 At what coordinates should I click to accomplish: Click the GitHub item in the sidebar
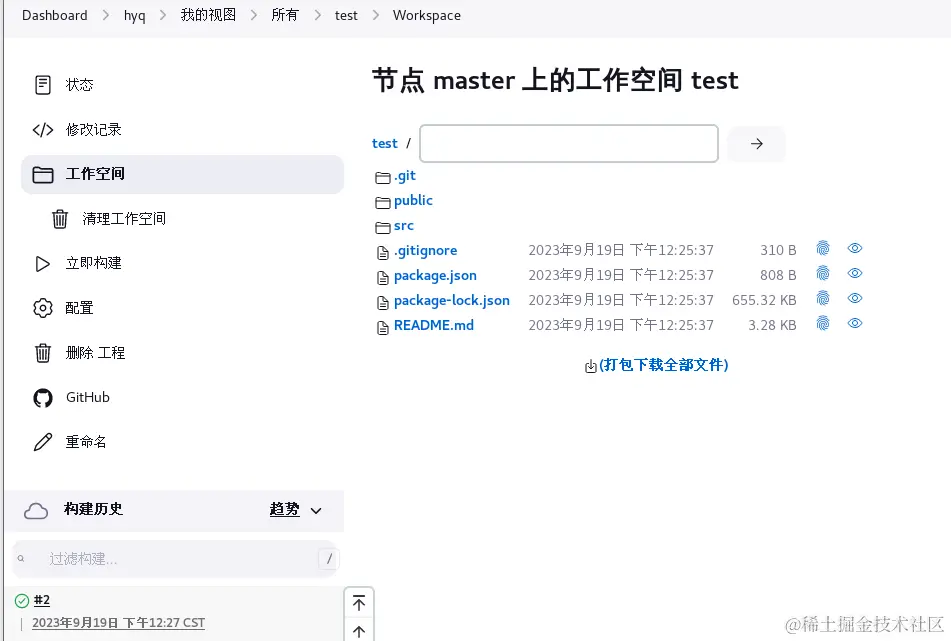pyautogui.click(x=85, y=397)
